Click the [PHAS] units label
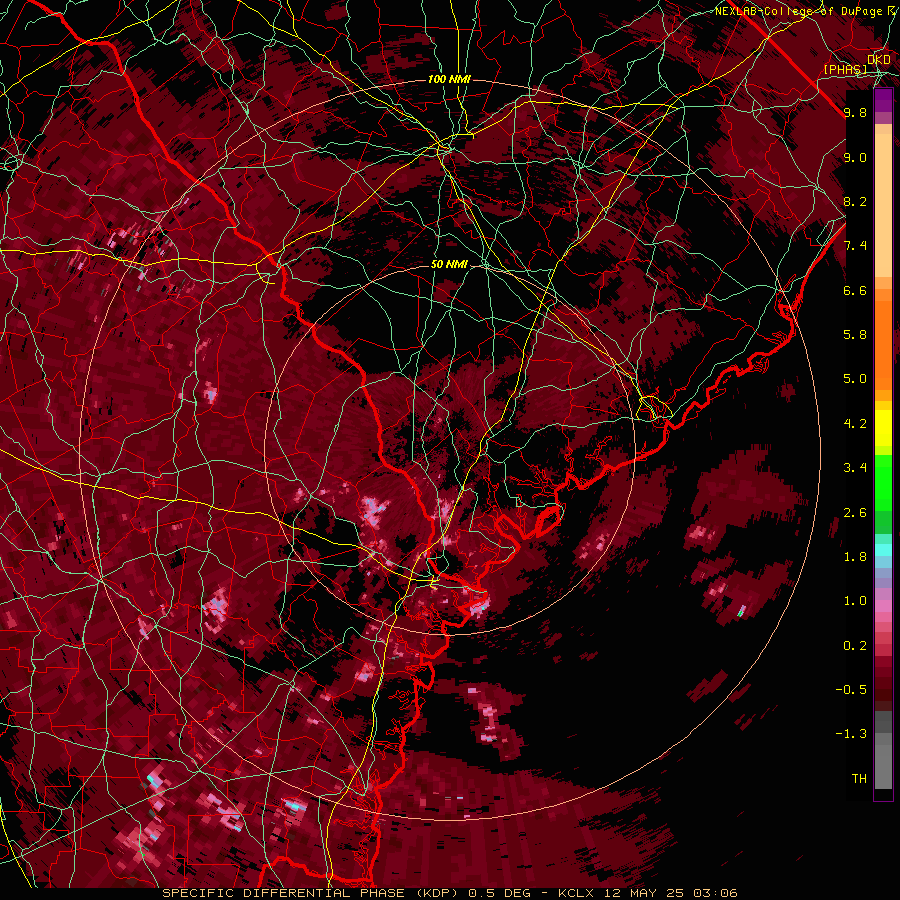This screenshot has height=900, width=900. tap(846, 69)
